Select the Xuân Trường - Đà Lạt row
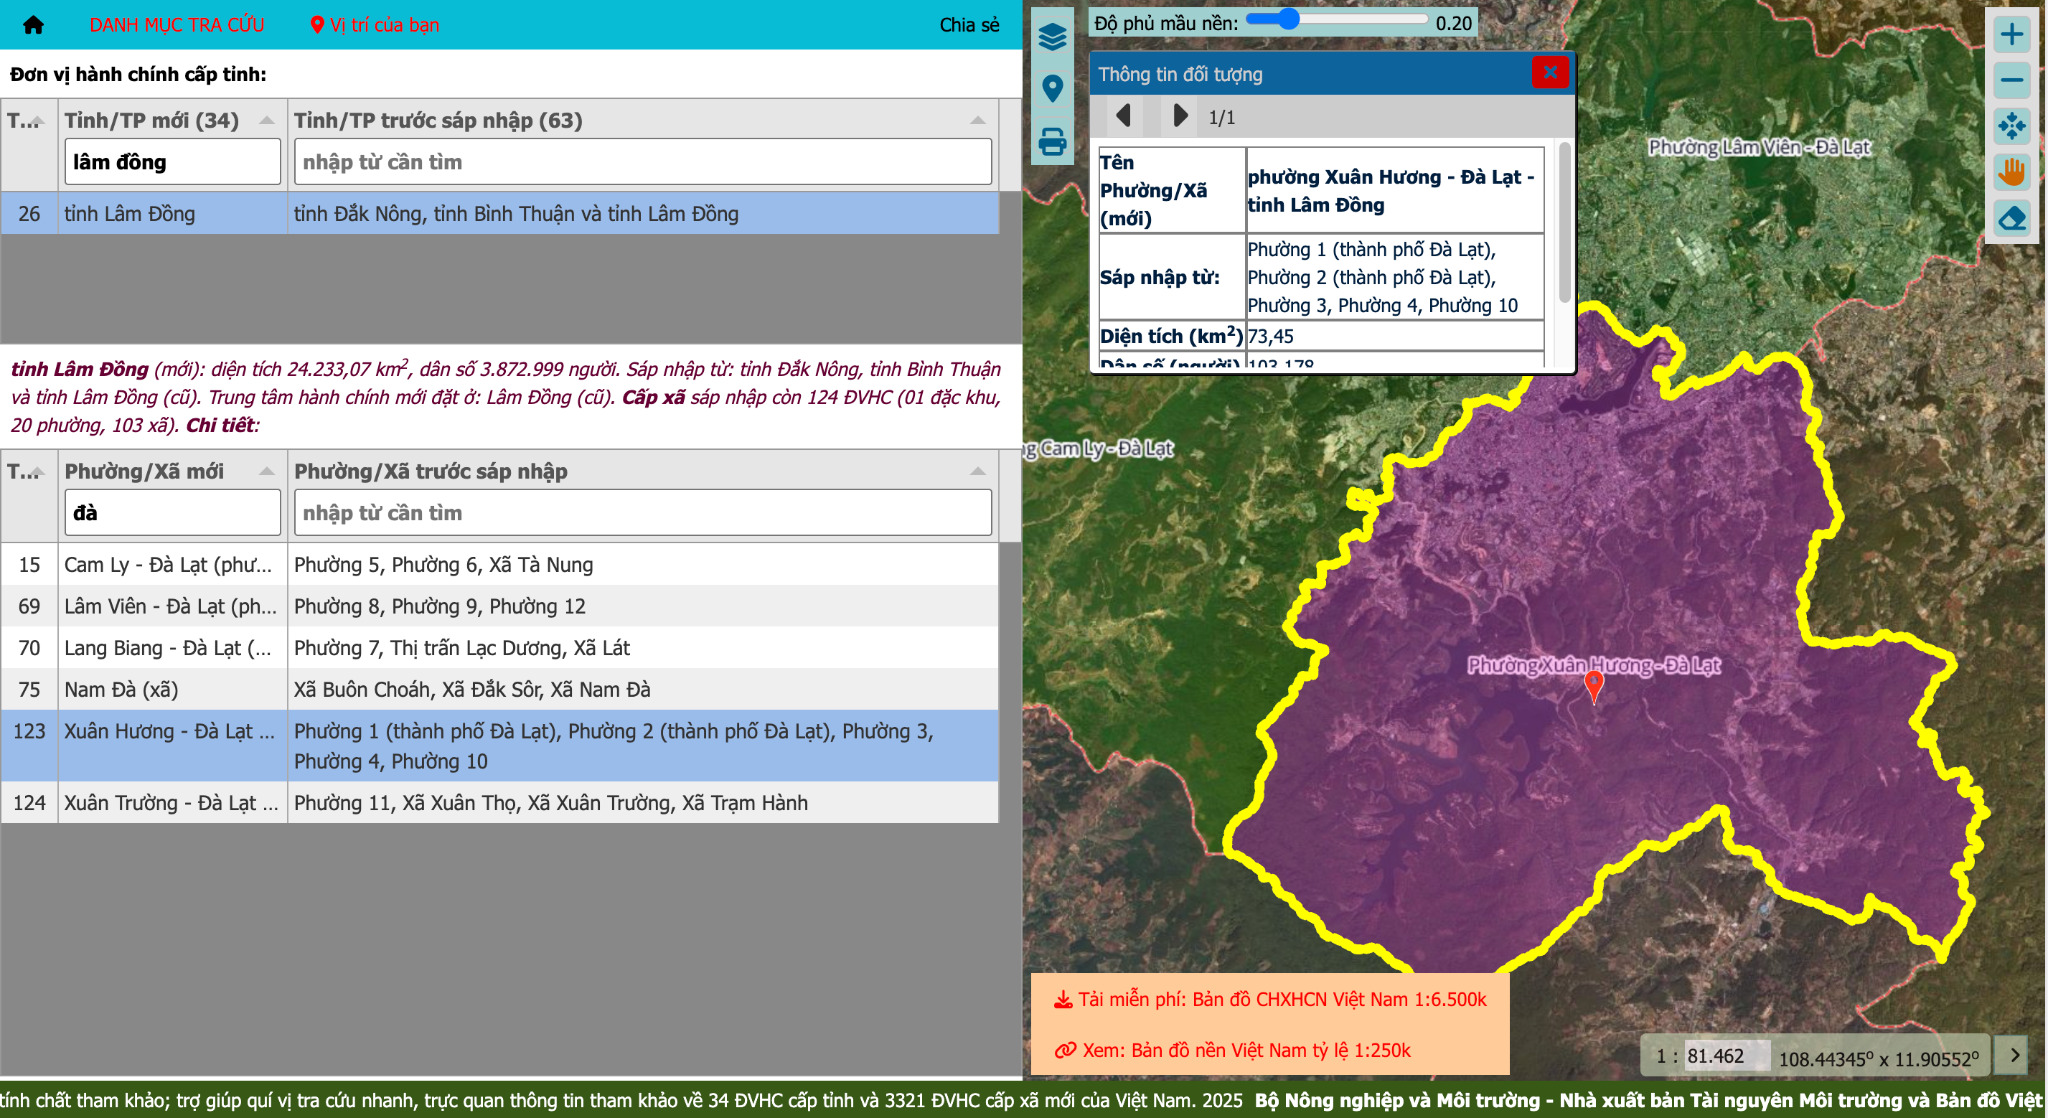The width and height of the screenshot is (2048, 1118). 500,803
